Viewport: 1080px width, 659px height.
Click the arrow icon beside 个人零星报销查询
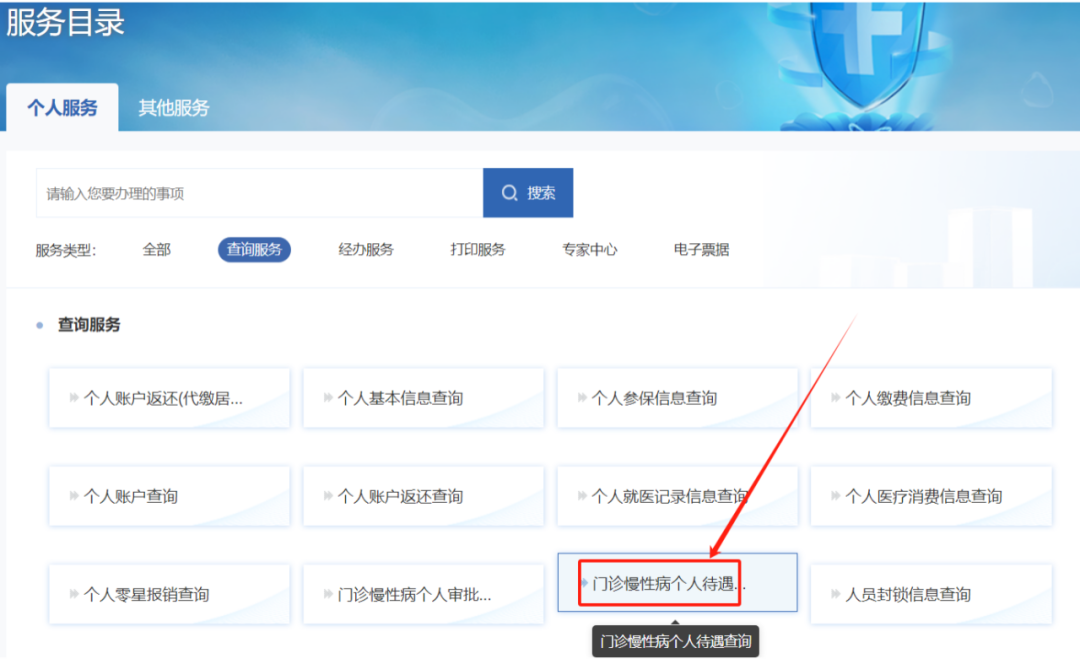pos(74,594)
